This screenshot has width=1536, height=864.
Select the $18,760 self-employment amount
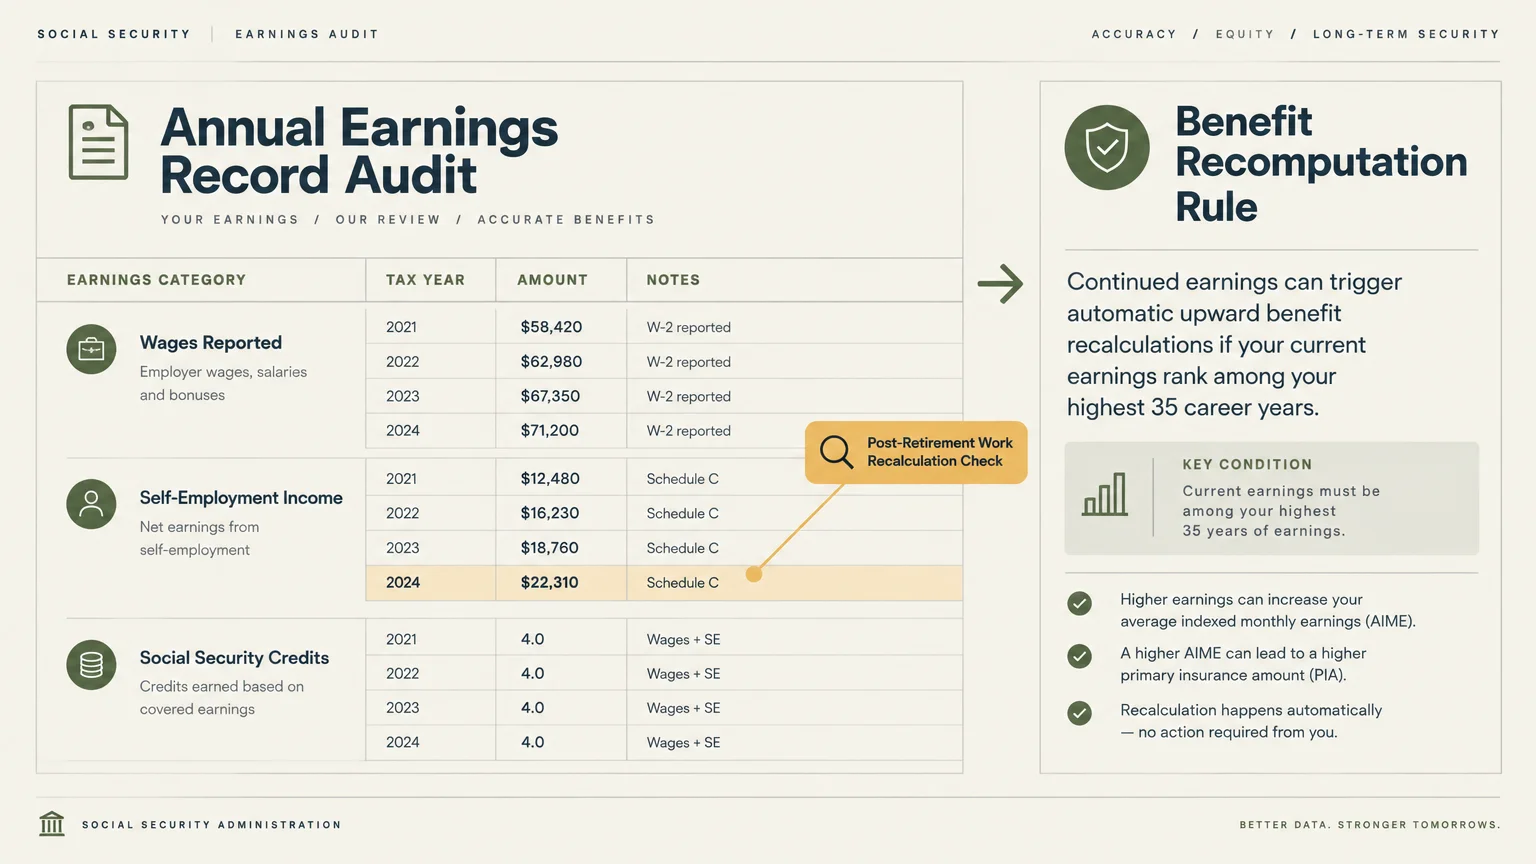click(x=550, y=548)
